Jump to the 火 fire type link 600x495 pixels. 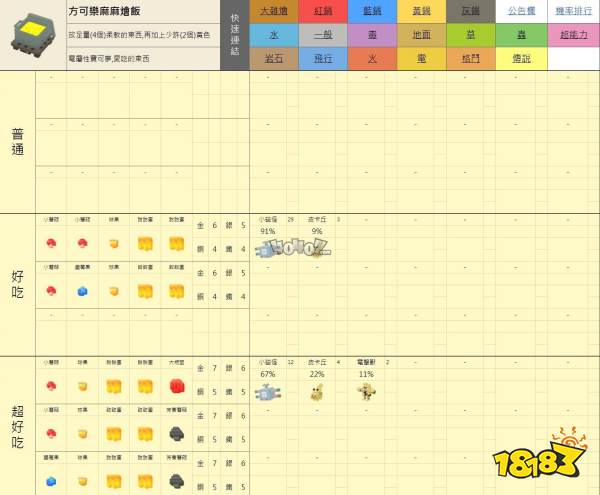point(372,59)
